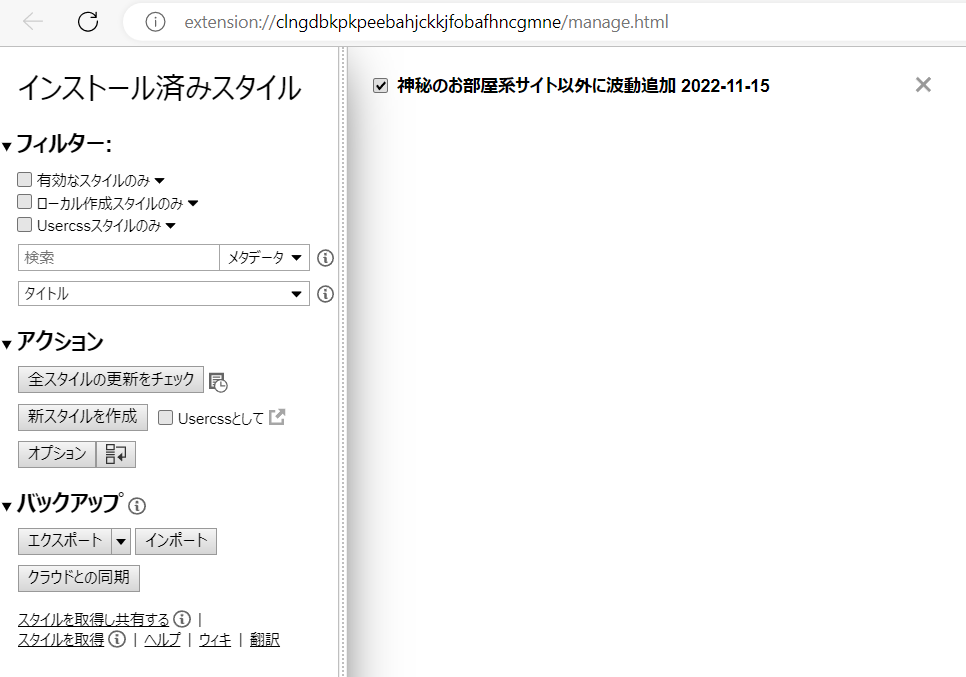This screenshot has height=677, width=966.
Task: Check the Usercssとして checkbox
Action: point(166,418)
